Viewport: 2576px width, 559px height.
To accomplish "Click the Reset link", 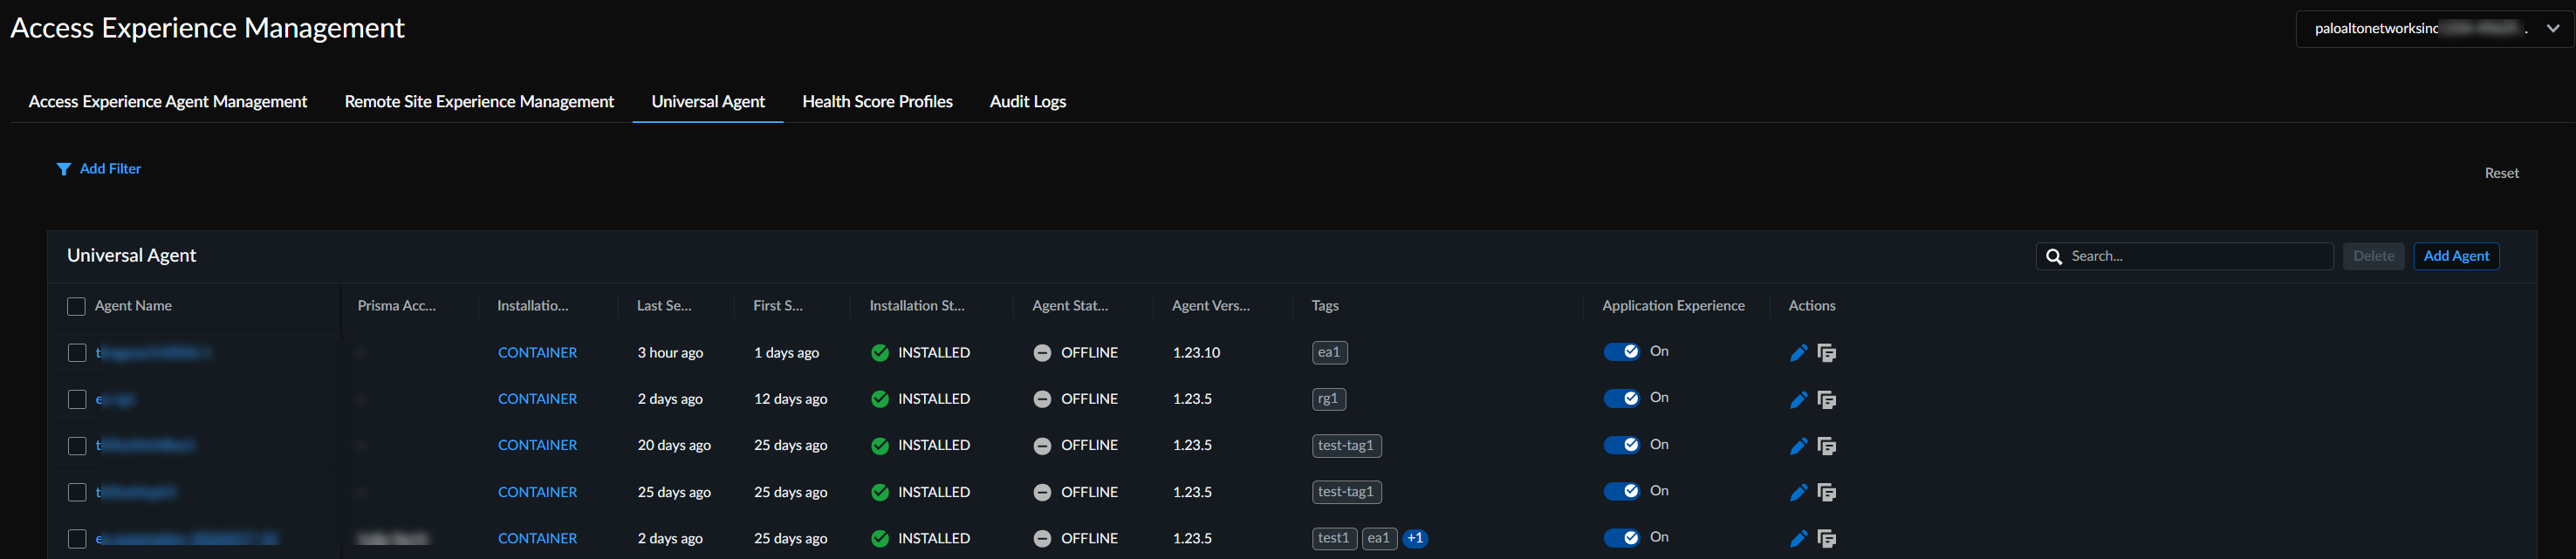I will tap(2501, 174).
